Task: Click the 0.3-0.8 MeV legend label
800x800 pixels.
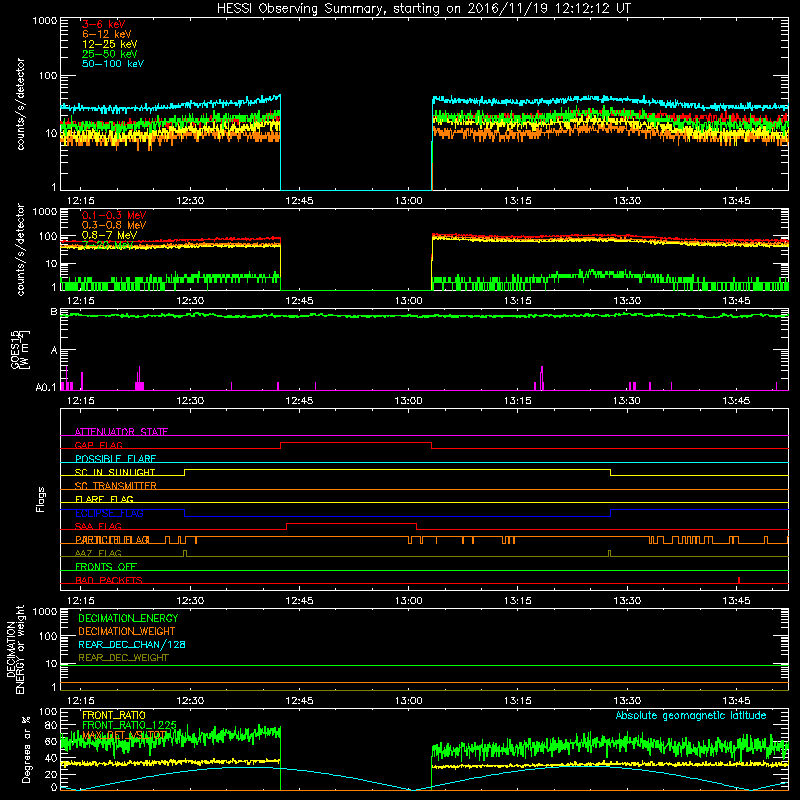Action: (114, 225)
